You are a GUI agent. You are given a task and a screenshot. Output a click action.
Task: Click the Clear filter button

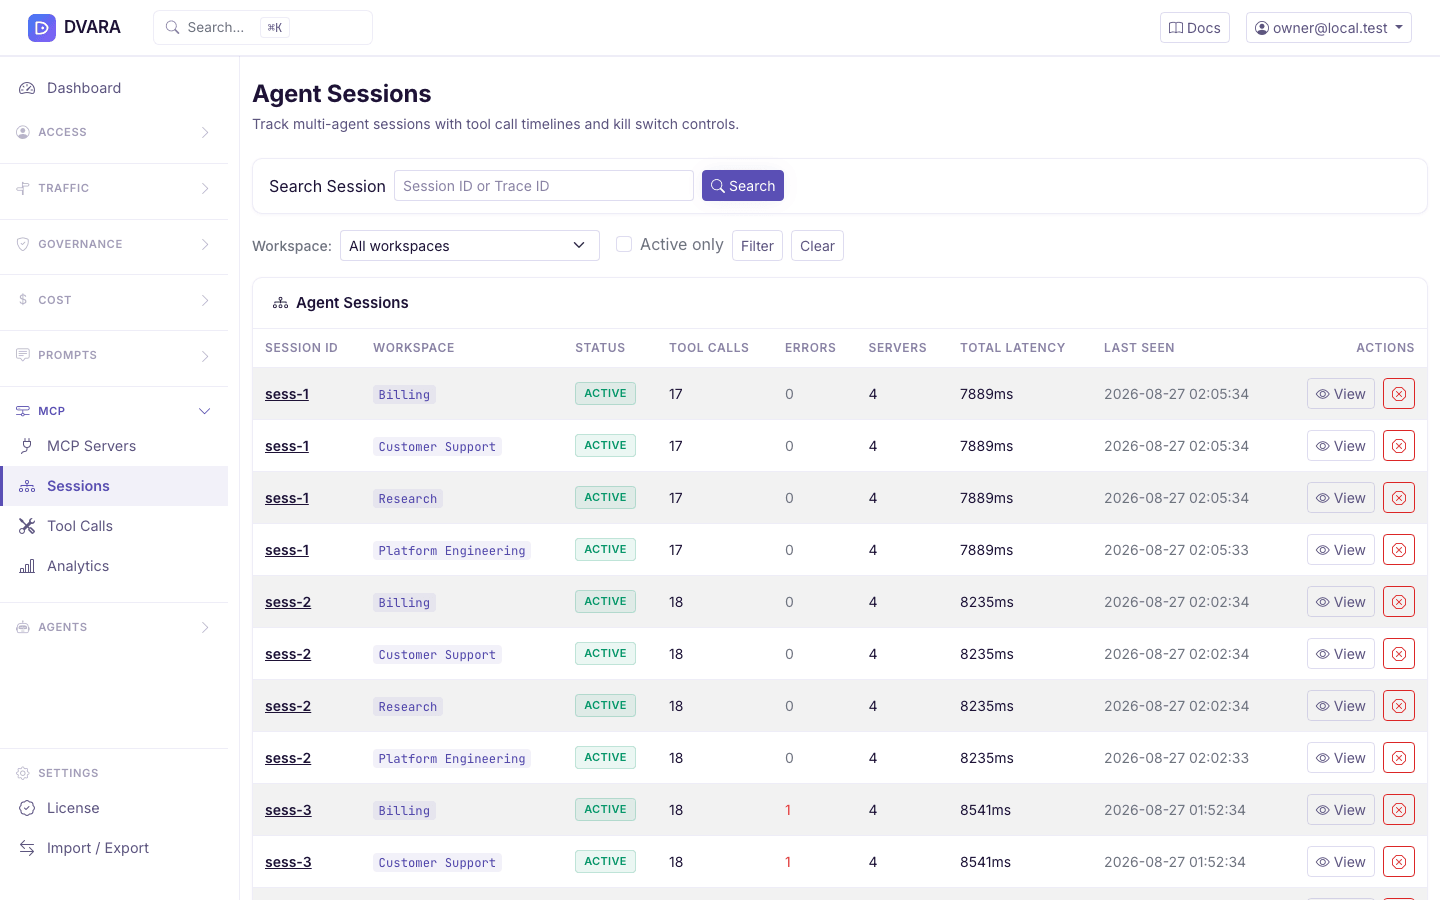click(x=817, y=246)
